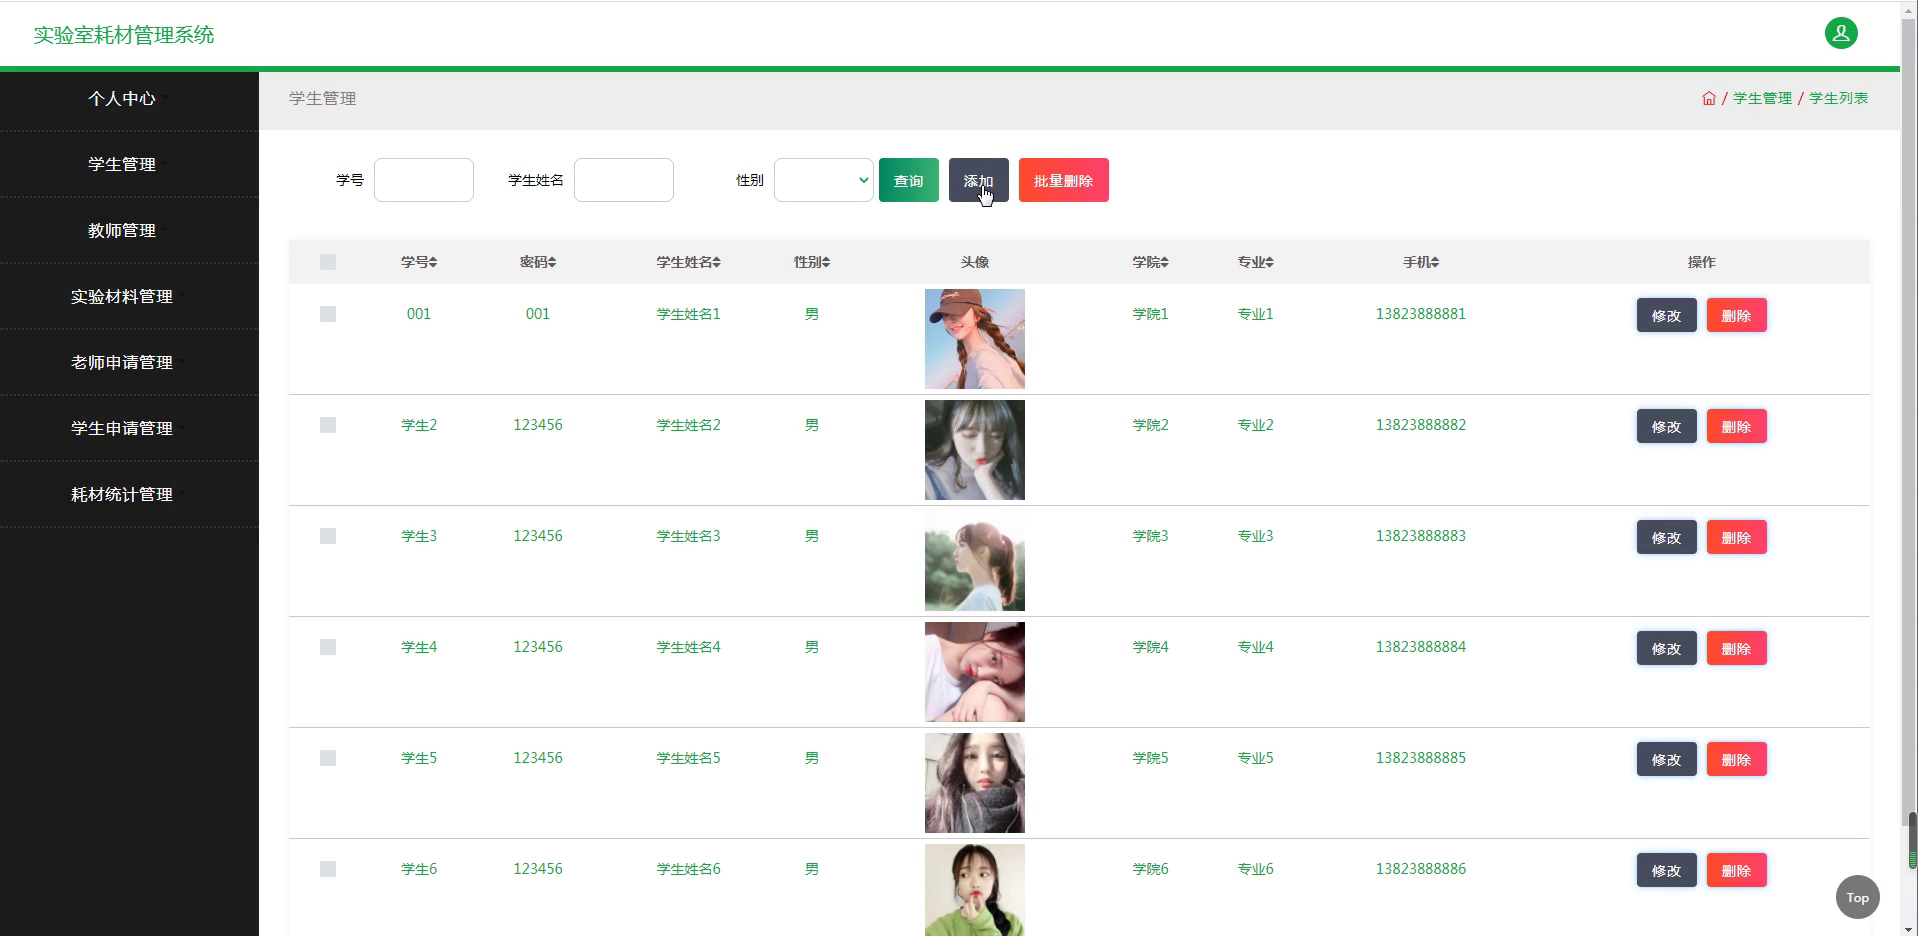Click the 学院3 cell
The image size is (1918, 936).
(x=1151, y=536)
